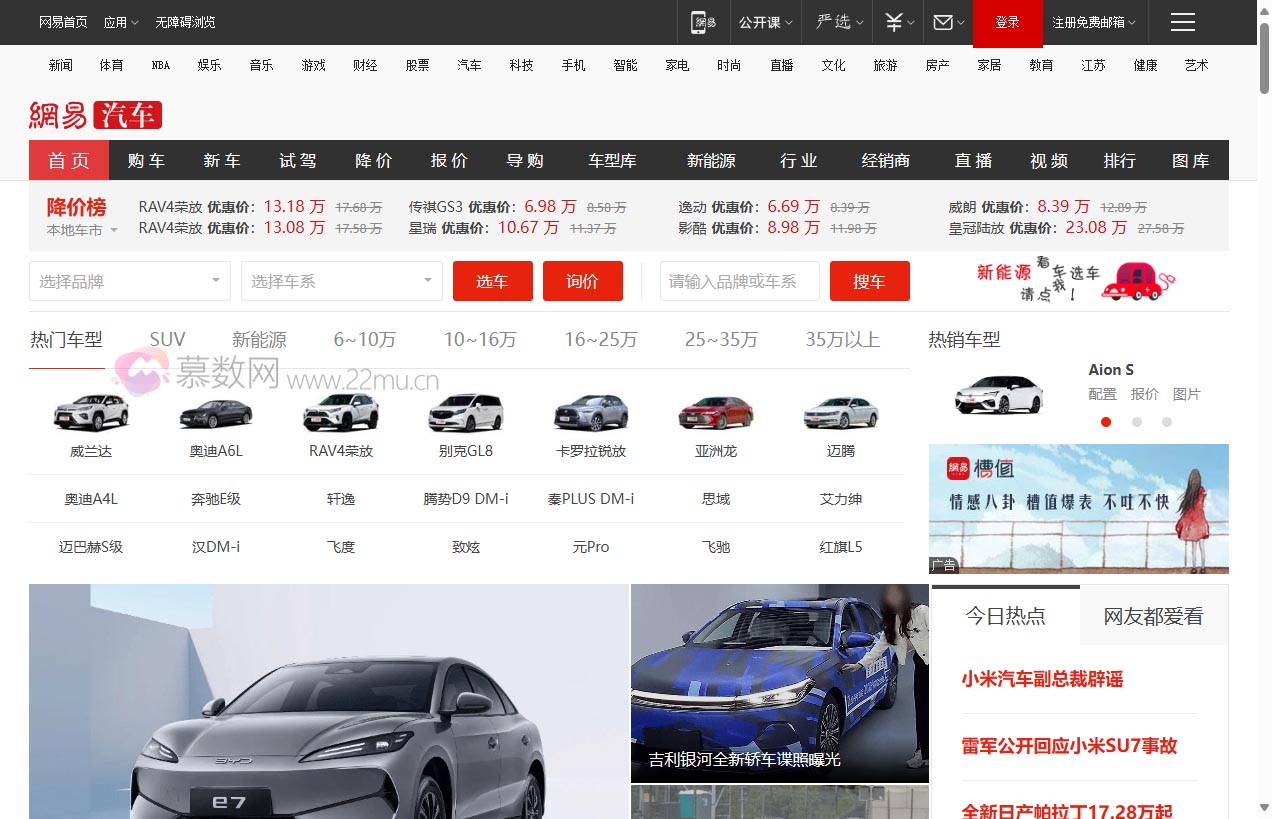Viewport: 1272px width, 819px height.
Task: Click the 网易汽车 logo
Action: point(93,114)
